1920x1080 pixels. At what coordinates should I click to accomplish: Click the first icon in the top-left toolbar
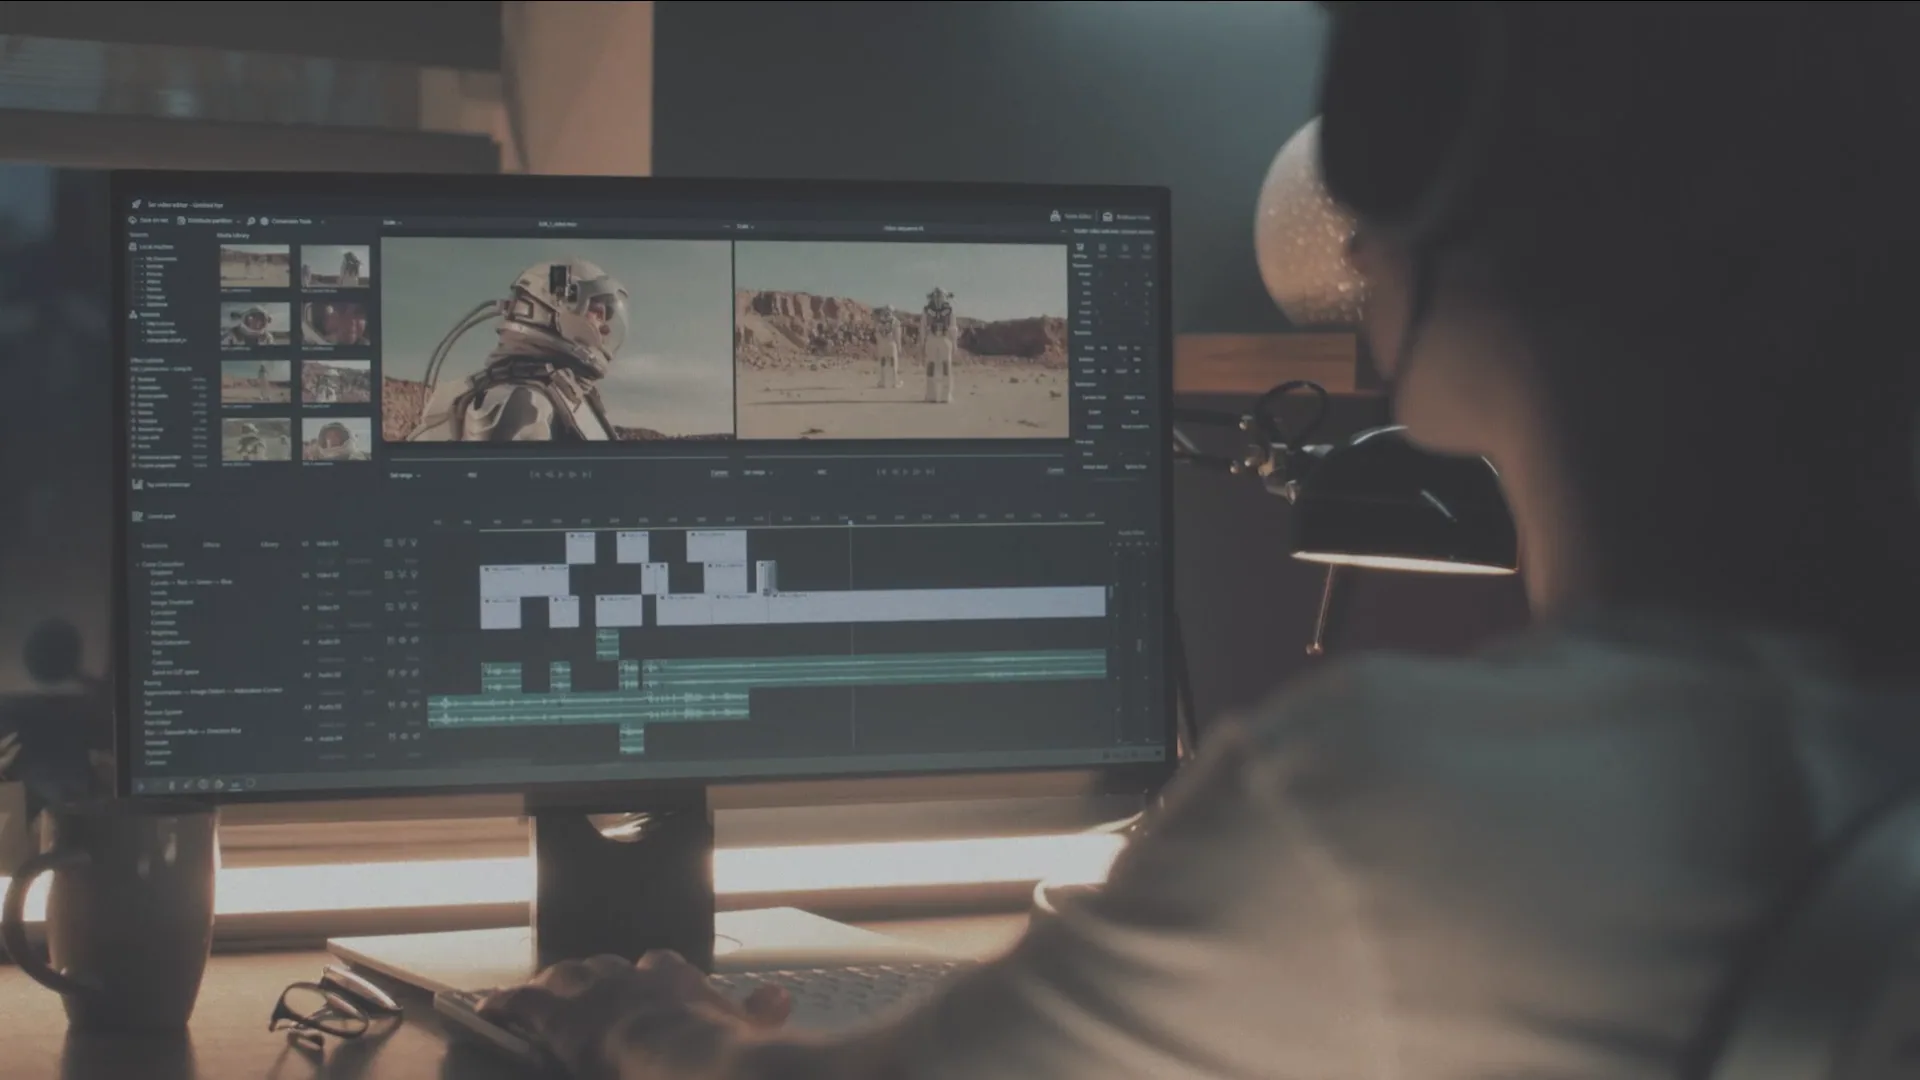click(133, 220)
